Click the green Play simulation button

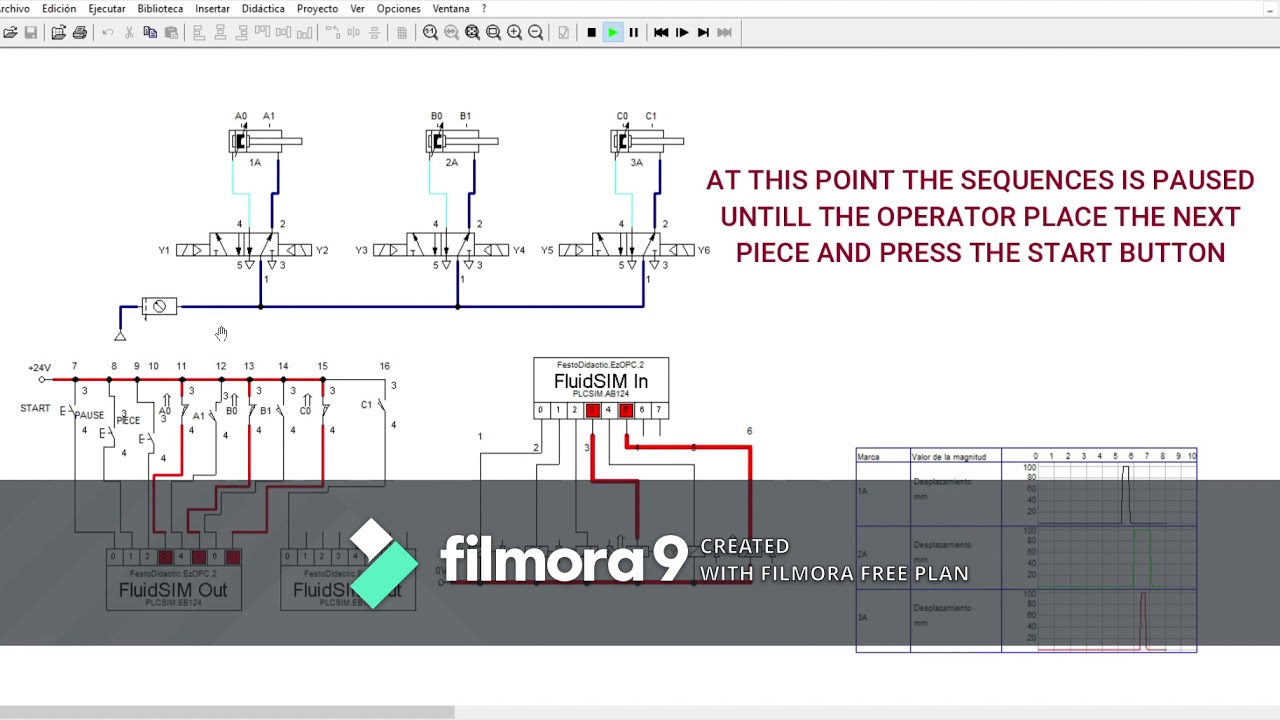point(612,33)
